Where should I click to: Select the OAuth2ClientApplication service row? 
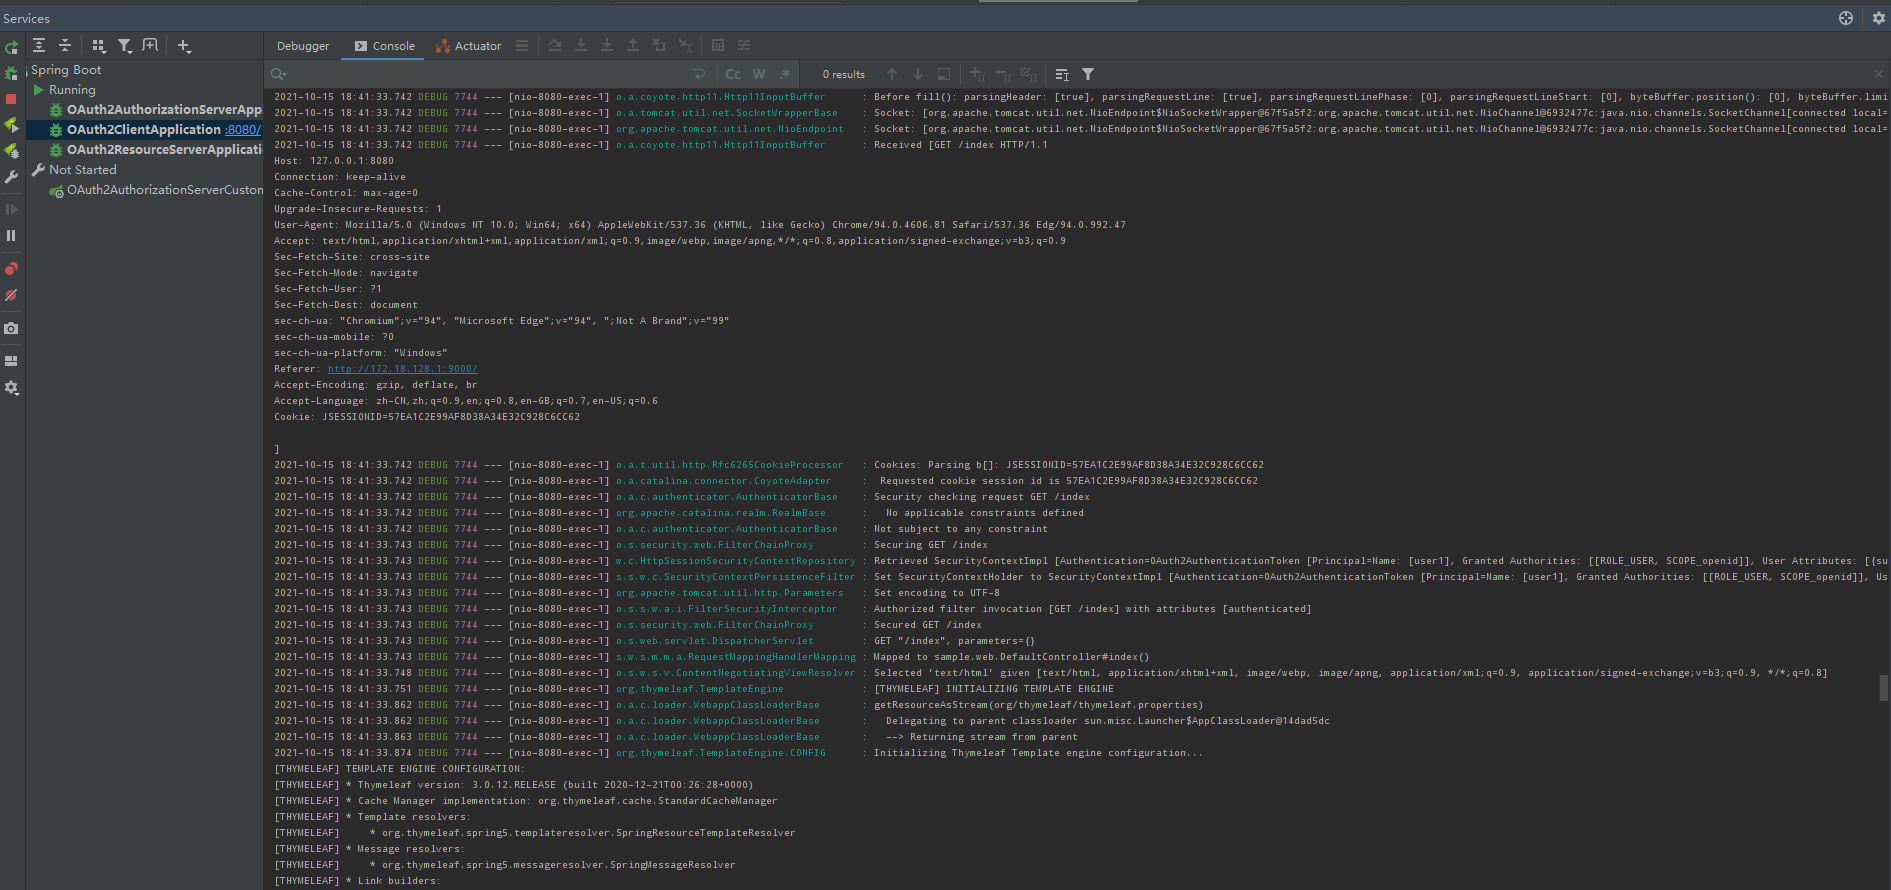[x=144, y=130]
